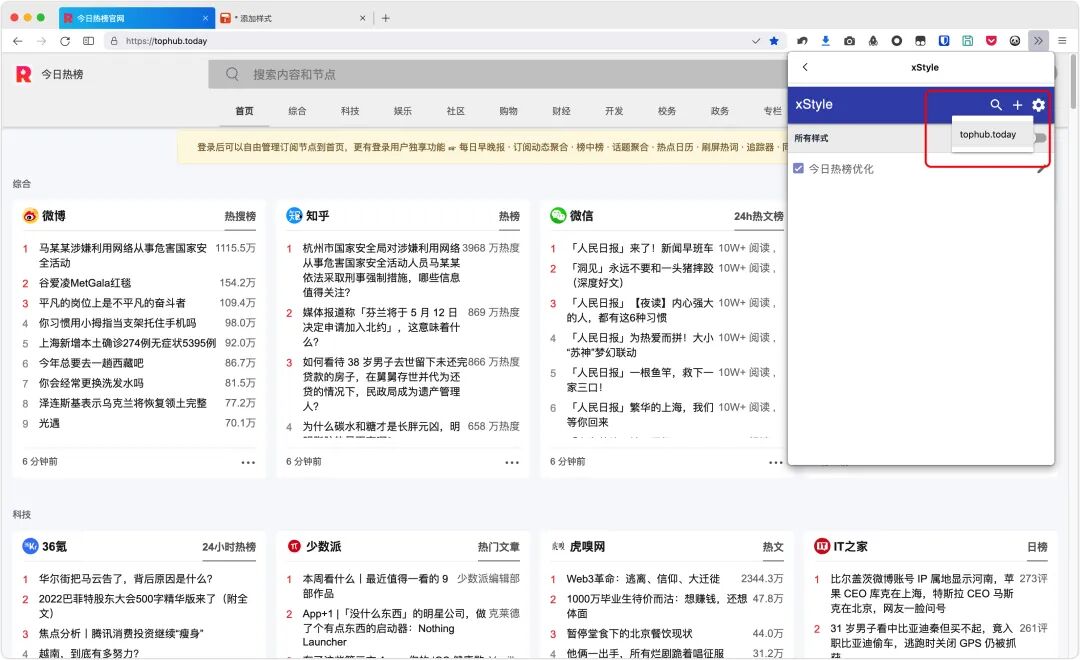Viewport: 1080px width, 660px height.
Task: Open the 谷爱凌MetGala红毯 weibo item
Action: [85, 283]
